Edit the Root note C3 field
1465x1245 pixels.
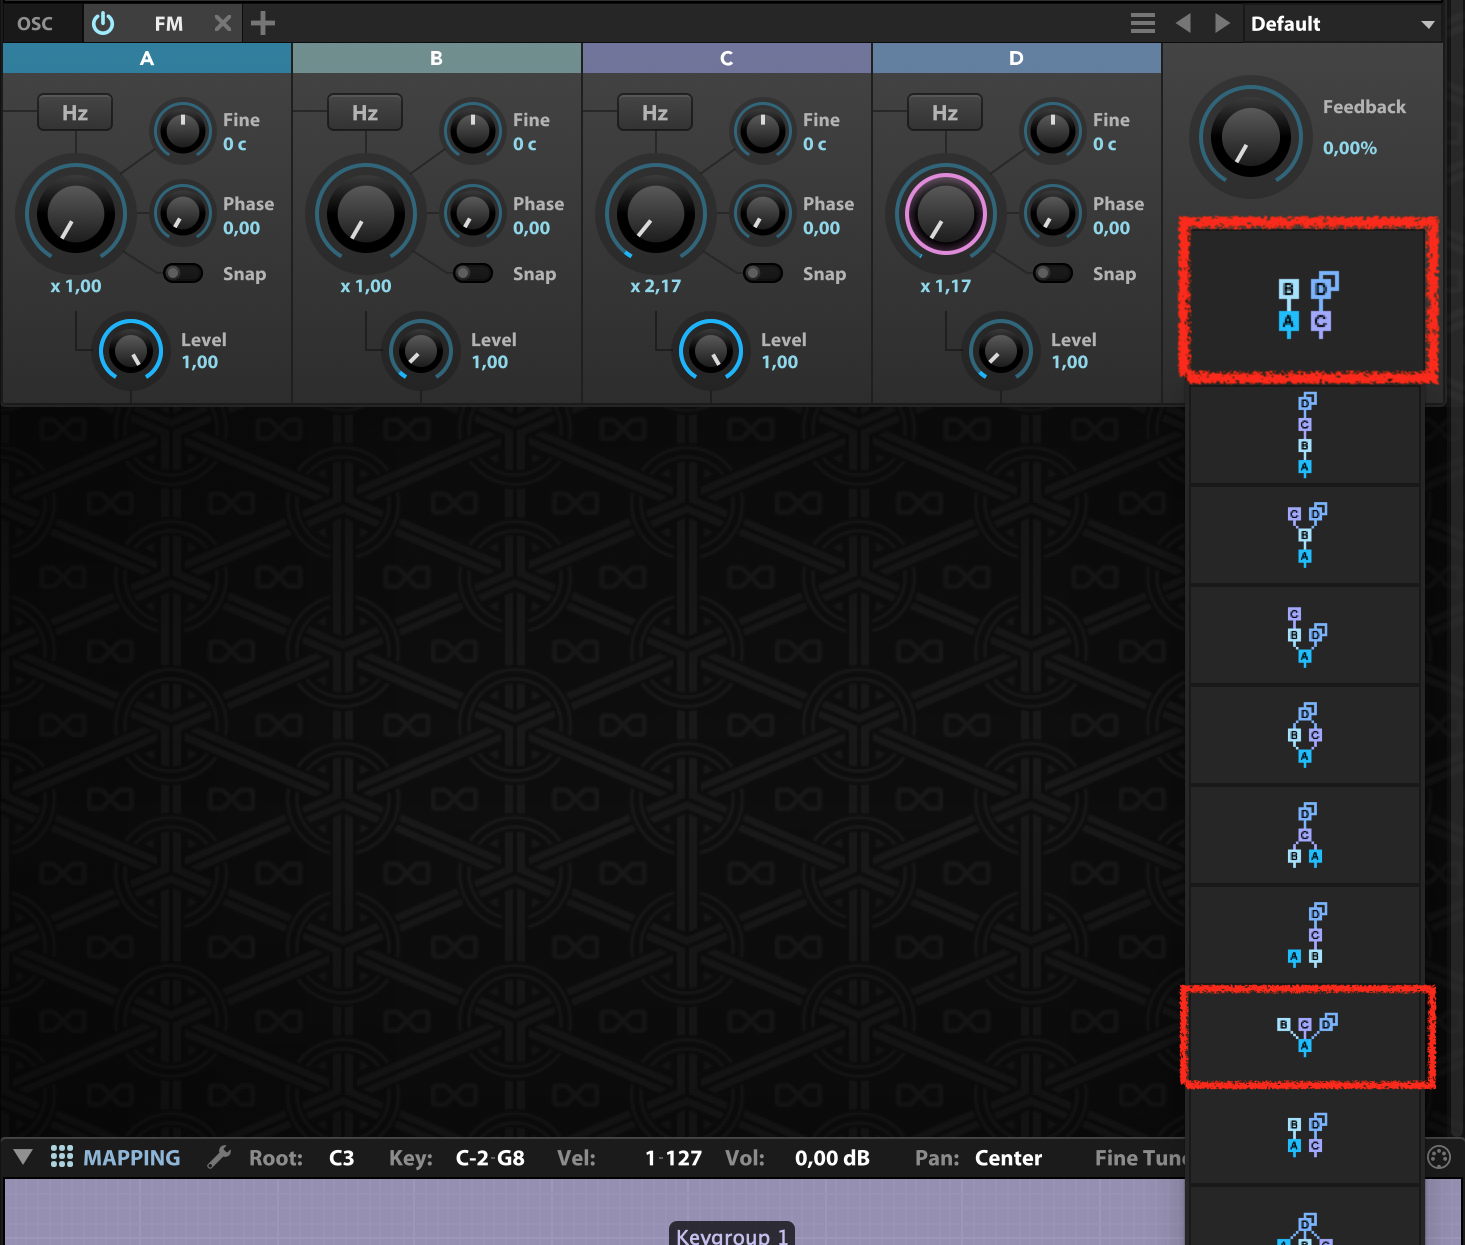(342, 1158)
